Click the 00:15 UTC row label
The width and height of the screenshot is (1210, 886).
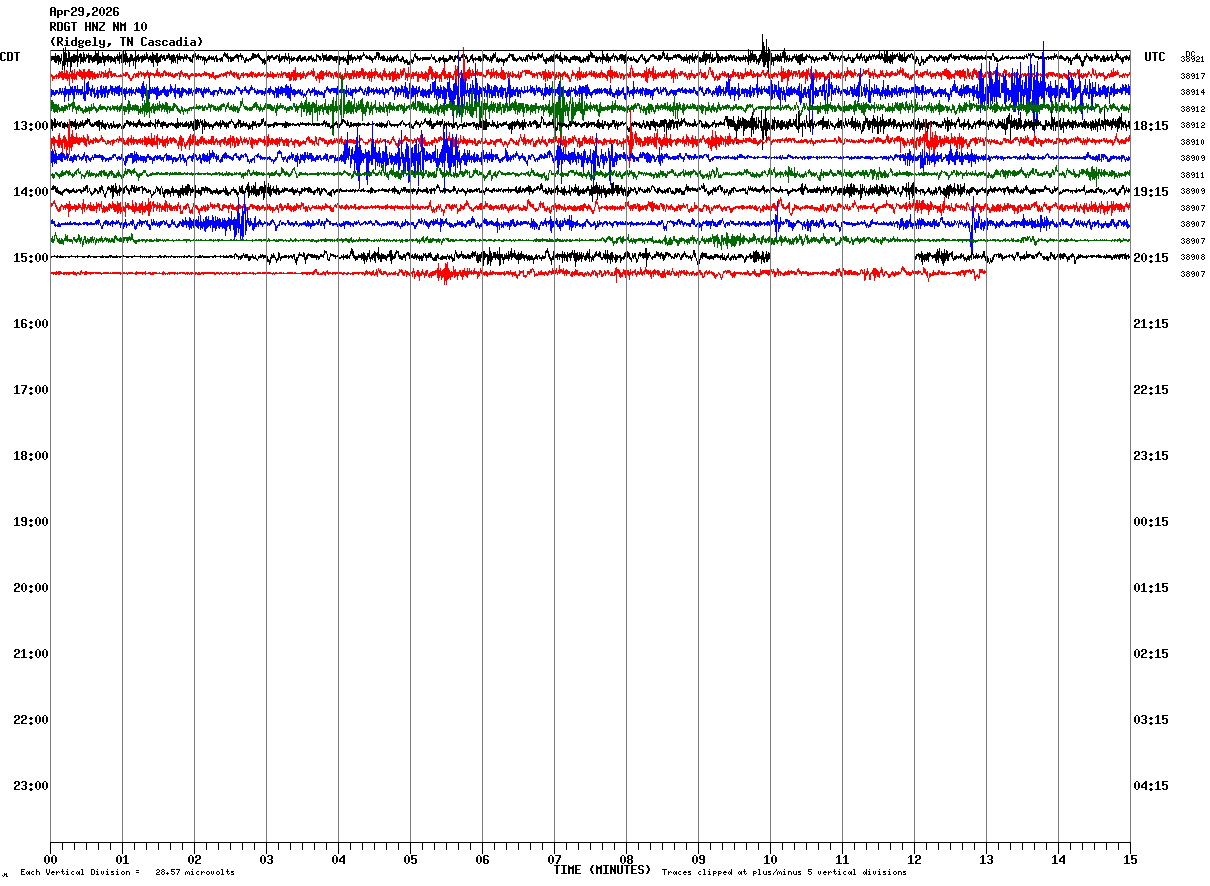point(1151,522)
